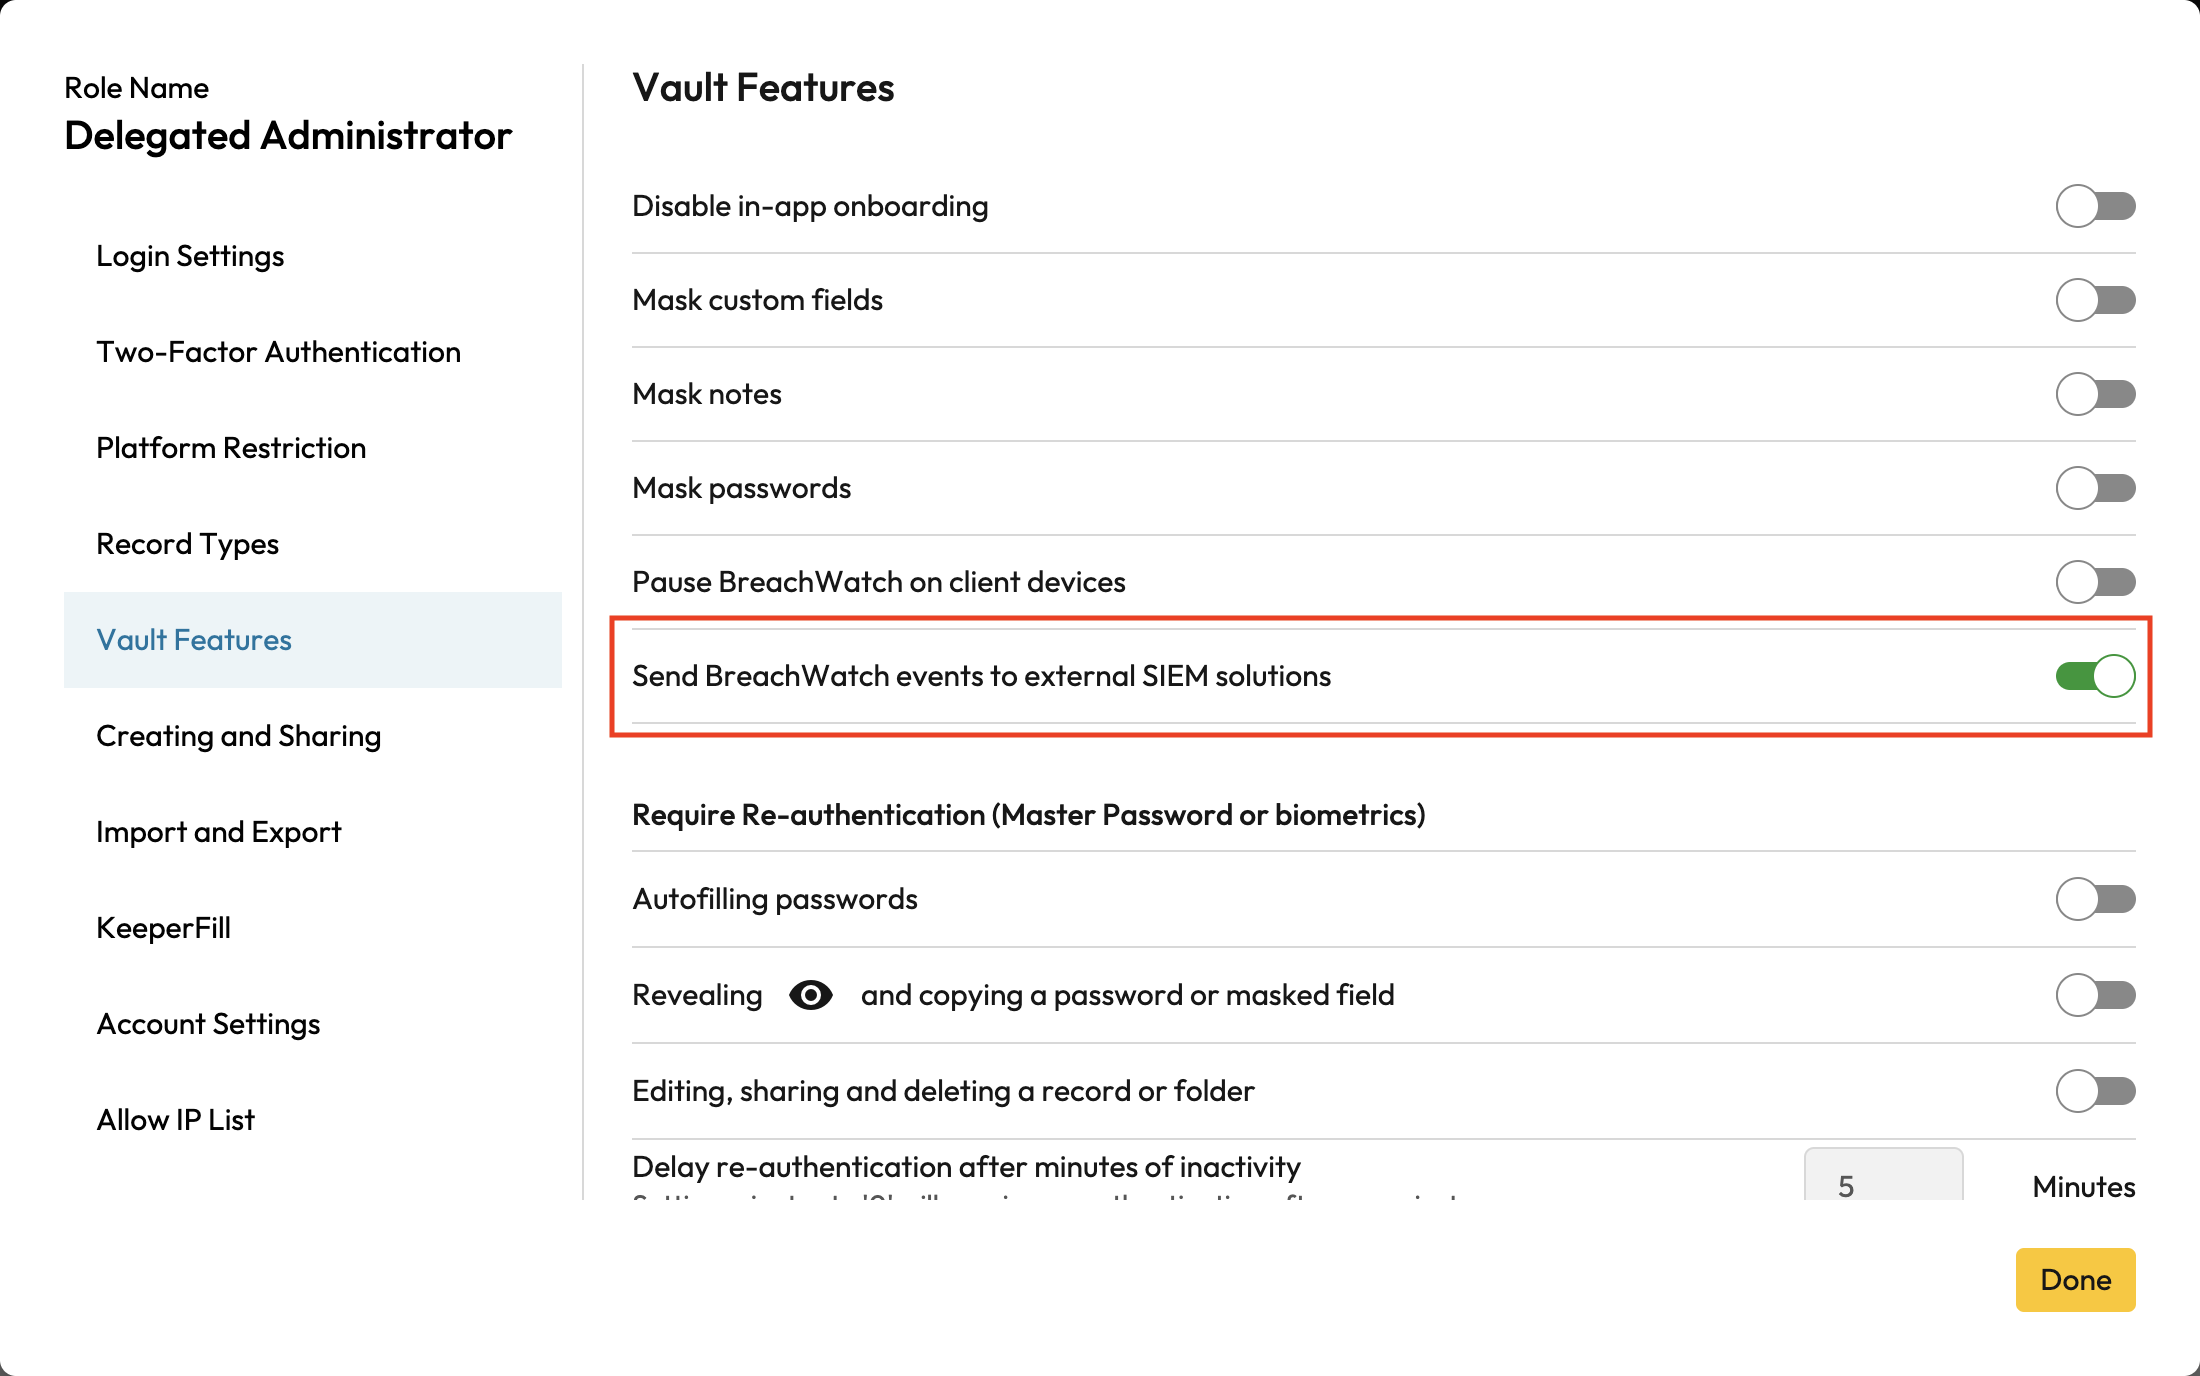Viewport: 2200px width, 1376px height.
Task: Toggle Revealing and copying password re-authentication
Action: click(2095, 995)
